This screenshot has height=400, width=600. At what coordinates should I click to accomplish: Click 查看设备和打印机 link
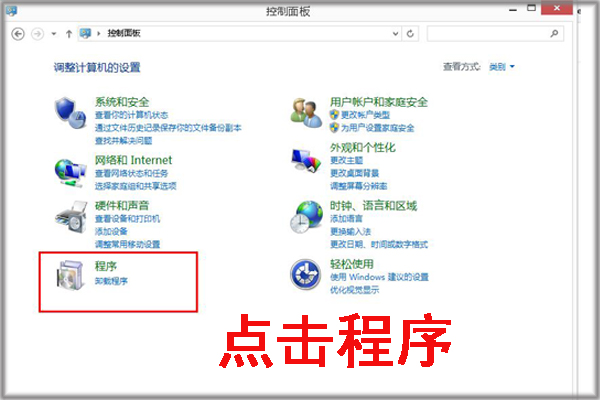pos(127,219)
